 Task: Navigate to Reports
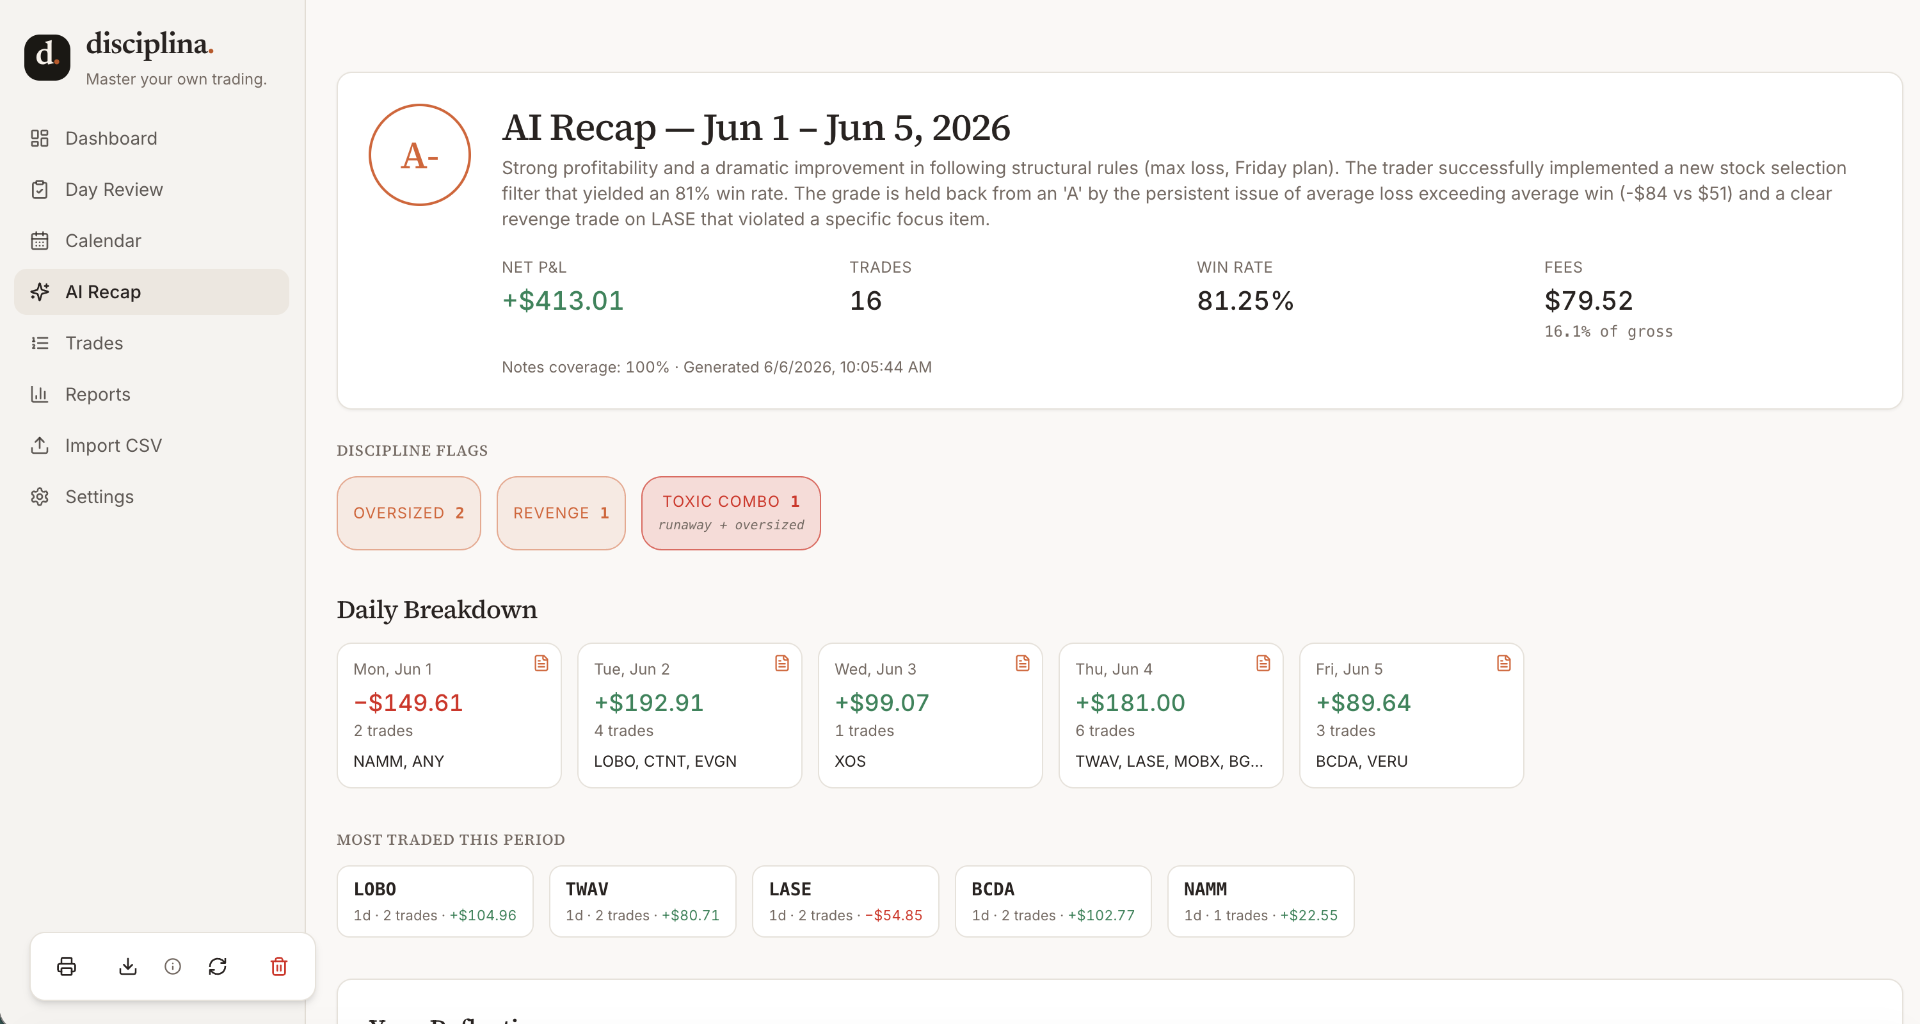pos(151,394)
